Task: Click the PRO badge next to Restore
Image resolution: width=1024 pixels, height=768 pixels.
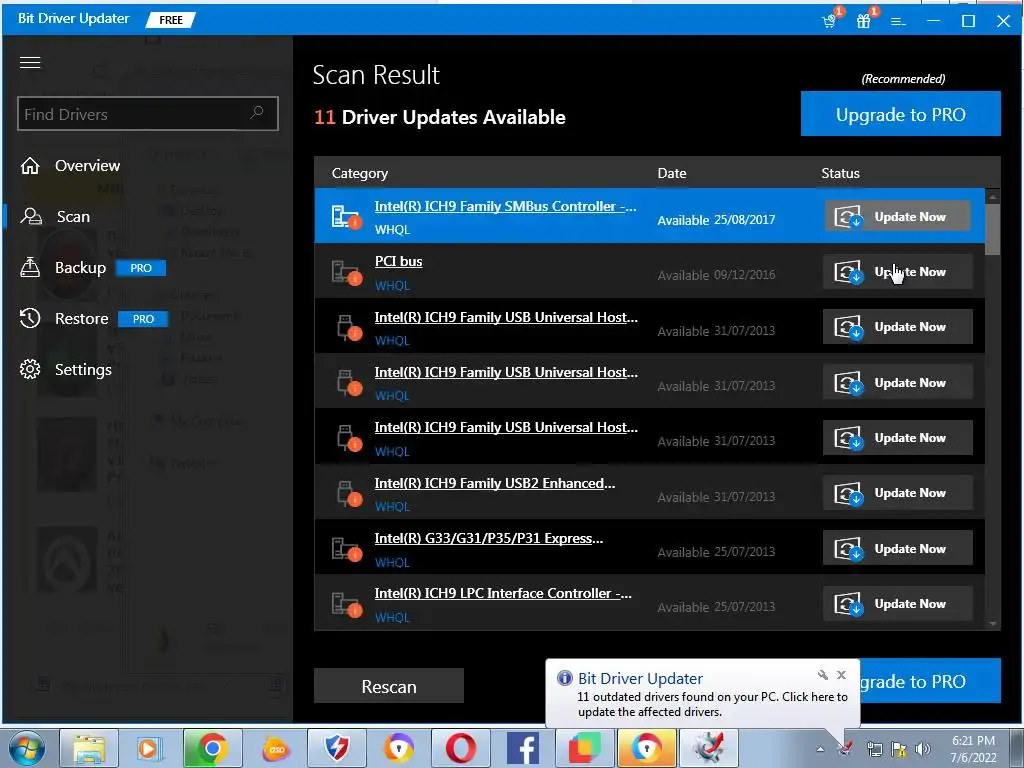Action: 143,319
